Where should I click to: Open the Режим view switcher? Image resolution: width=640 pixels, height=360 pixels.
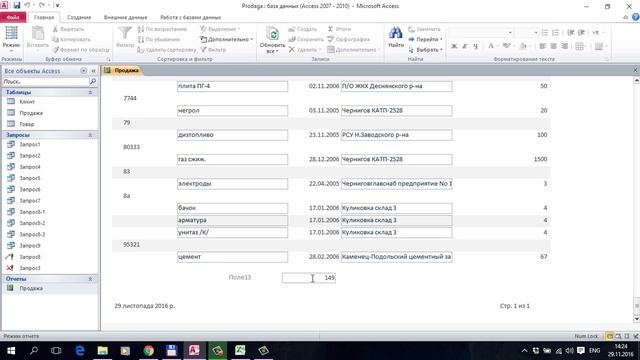pos(11,40)
